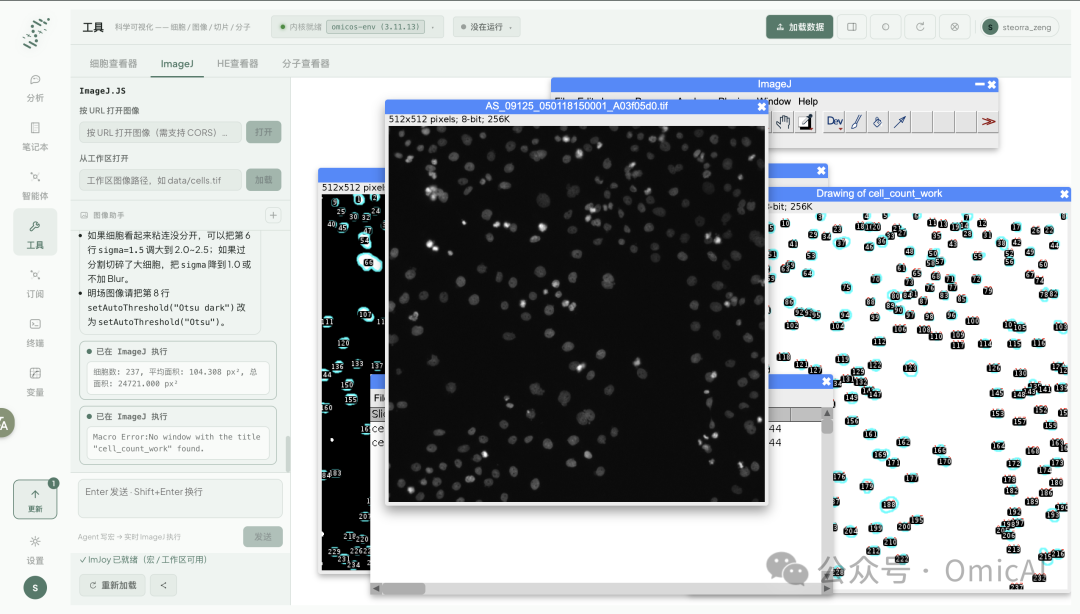Click the 加载数据 load data button
This screenshot has width=1080, height=614.
[800, 27]
